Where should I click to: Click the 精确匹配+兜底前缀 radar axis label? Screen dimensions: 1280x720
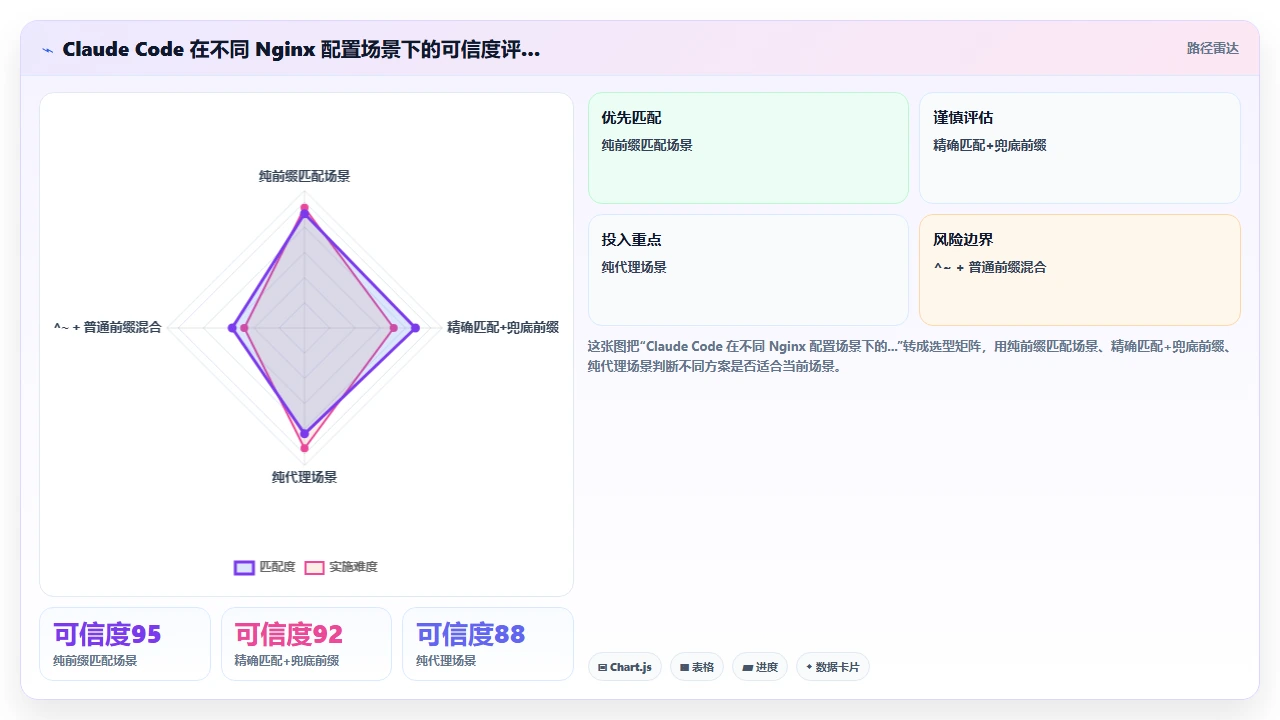click(x=503, y=327)
